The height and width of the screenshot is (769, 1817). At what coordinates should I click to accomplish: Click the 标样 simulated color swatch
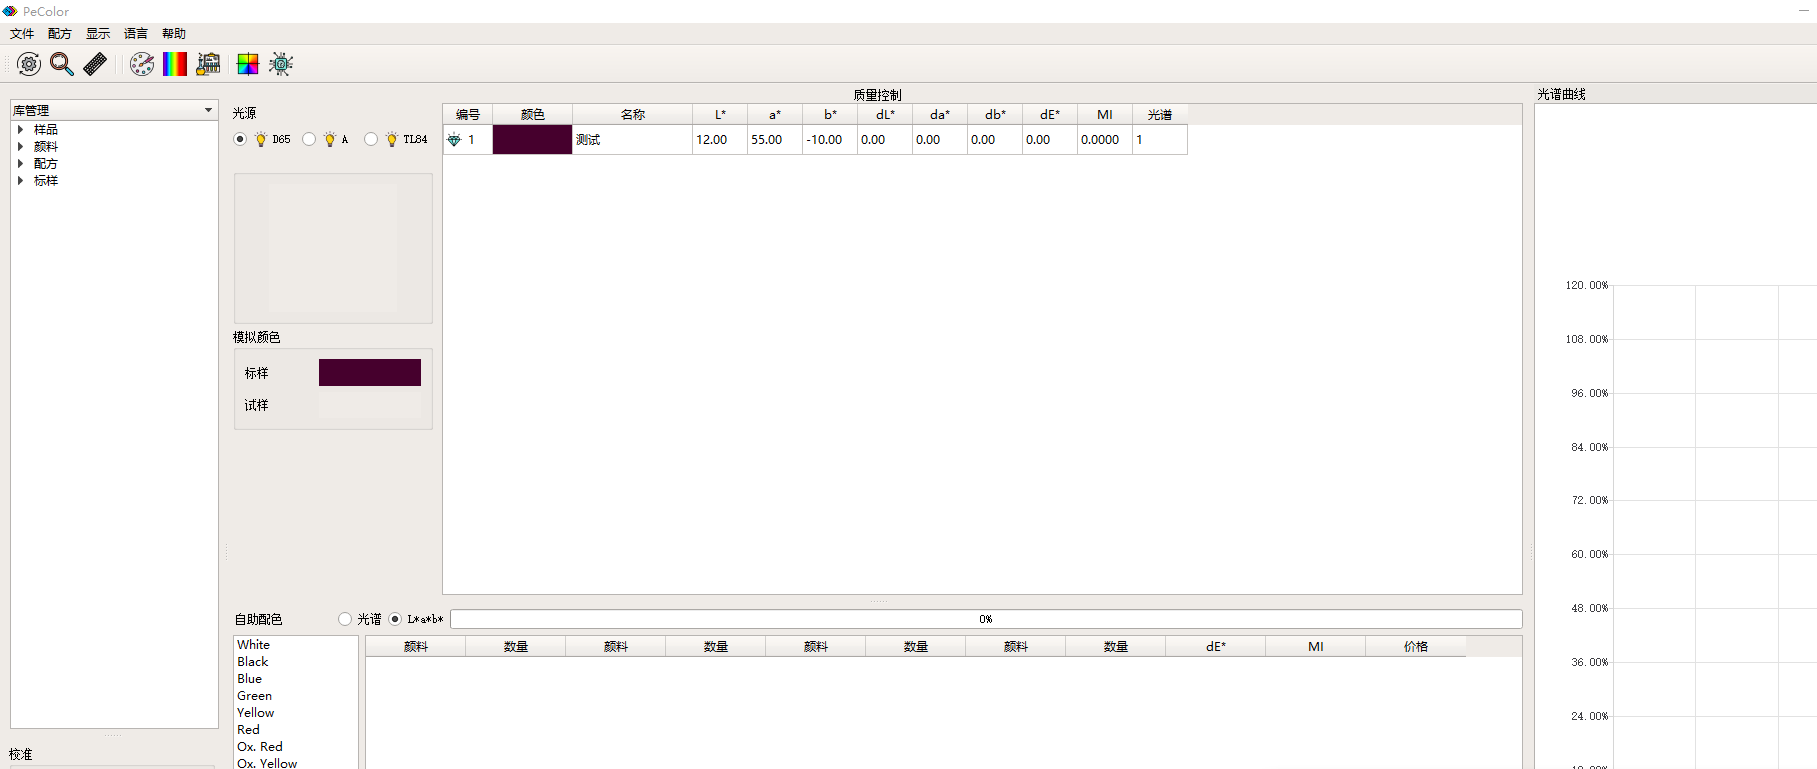(x=369, y=373)
